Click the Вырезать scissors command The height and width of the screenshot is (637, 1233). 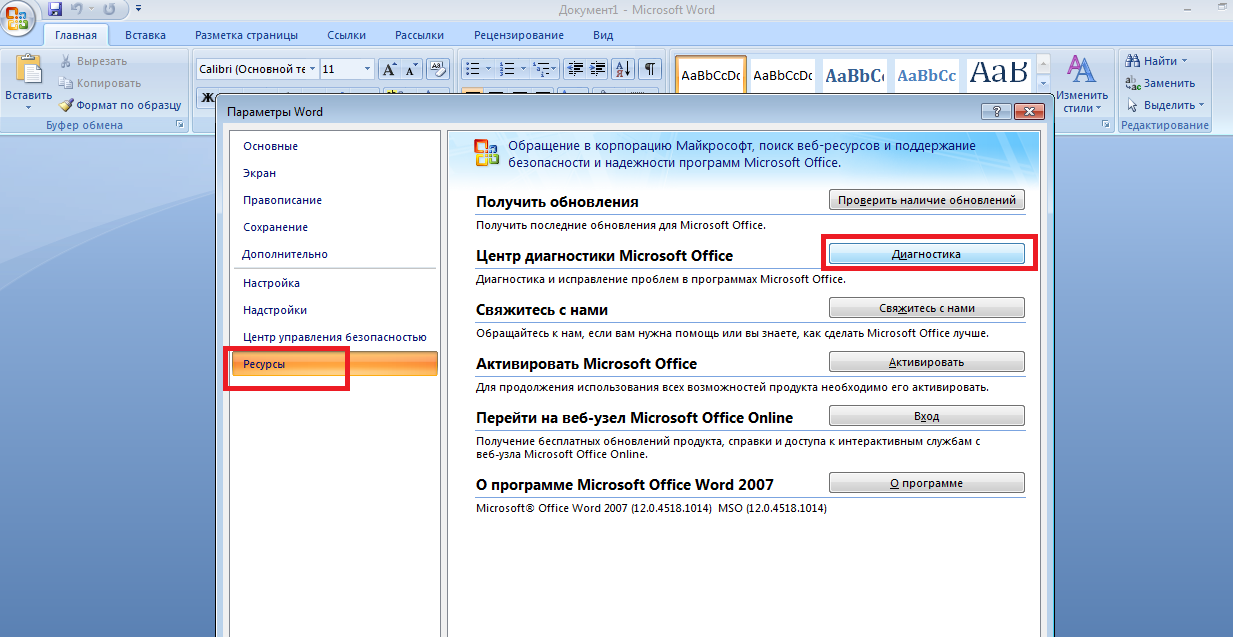pyautogui.click(x=93, y=61)
